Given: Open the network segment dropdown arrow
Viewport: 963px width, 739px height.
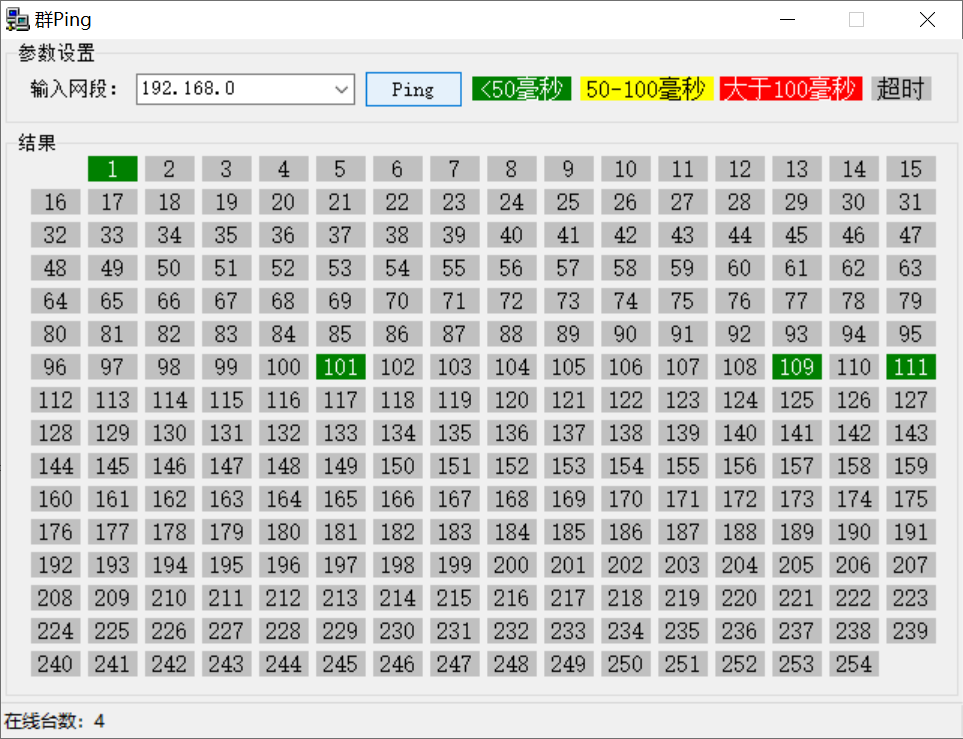Looking at the screenshot, I should point(341,90).
